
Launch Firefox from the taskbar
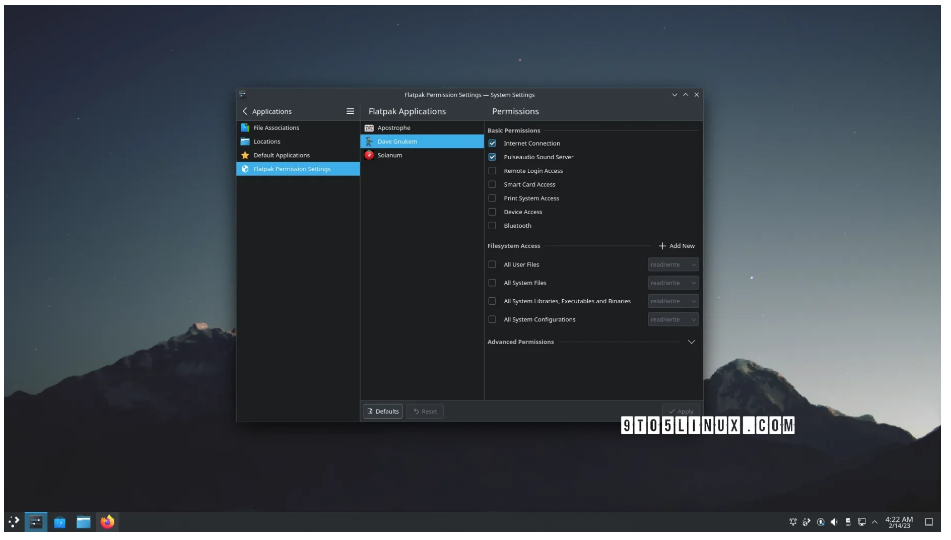[x=107, y=522]
